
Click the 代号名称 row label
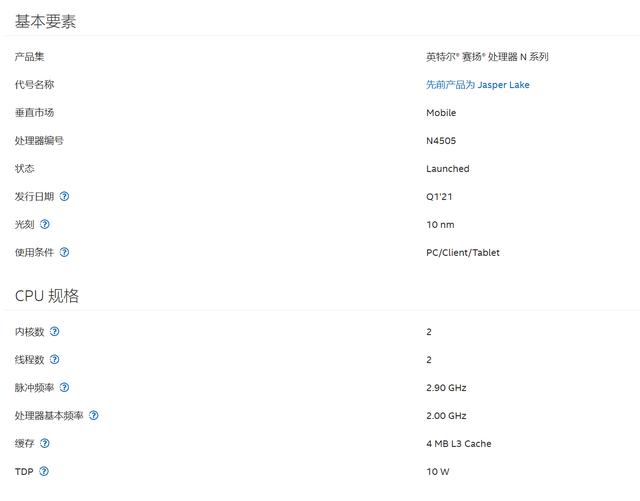[35, 85]
